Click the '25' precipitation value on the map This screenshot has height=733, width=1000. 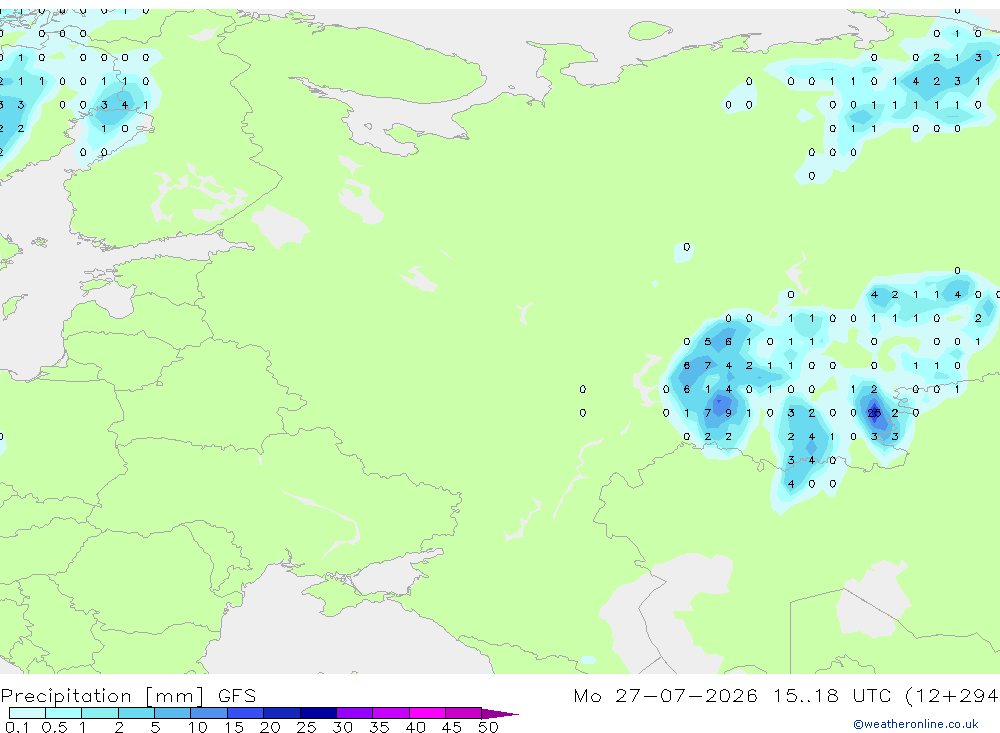pyautogui.click(x=874, y=413)
